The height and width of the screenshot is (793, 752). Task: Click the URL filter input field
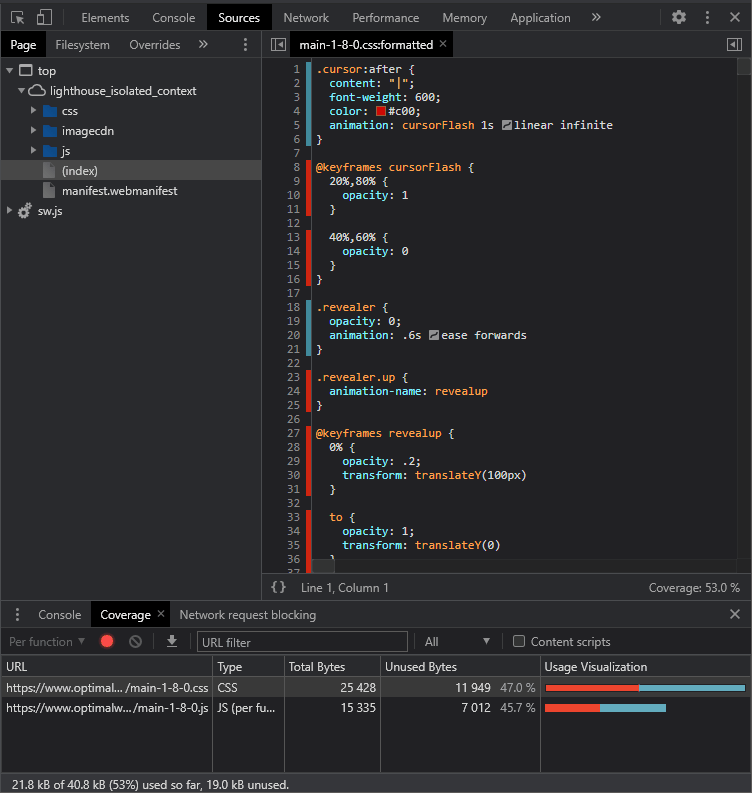point(302,642)
